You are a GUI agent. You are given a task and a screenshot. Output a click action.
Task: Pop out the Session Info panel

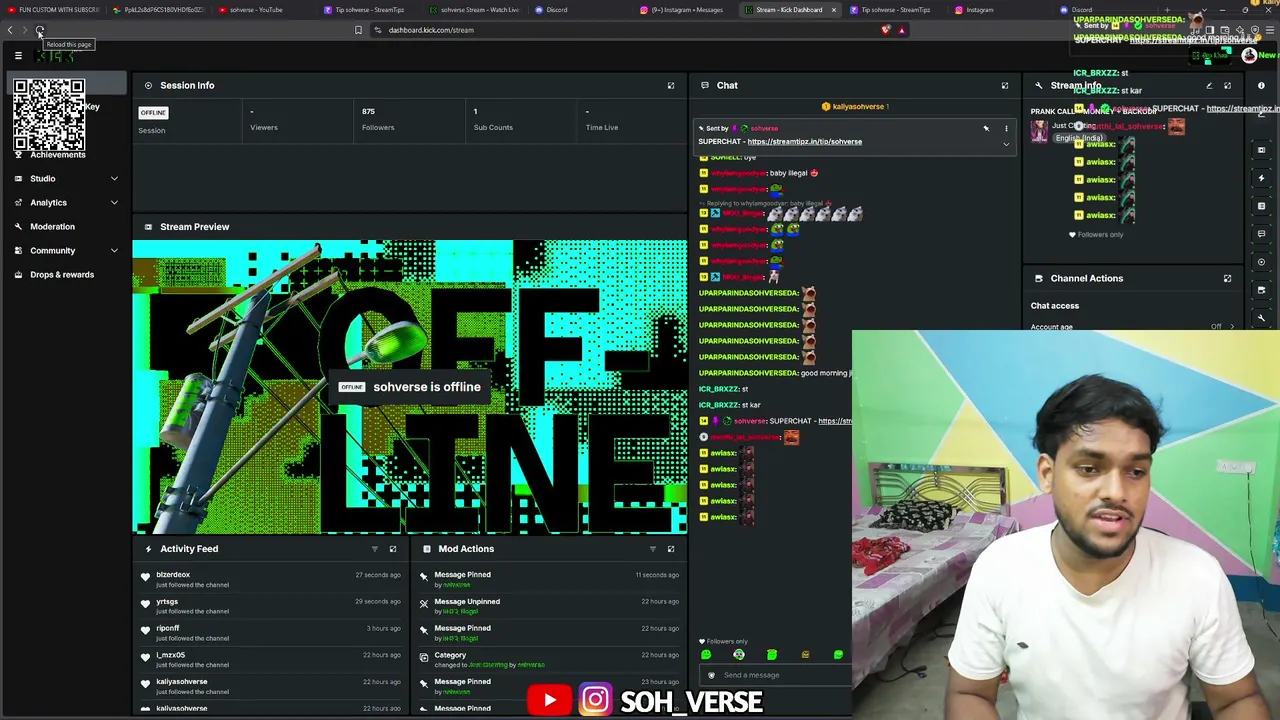[x=671, y=85]
